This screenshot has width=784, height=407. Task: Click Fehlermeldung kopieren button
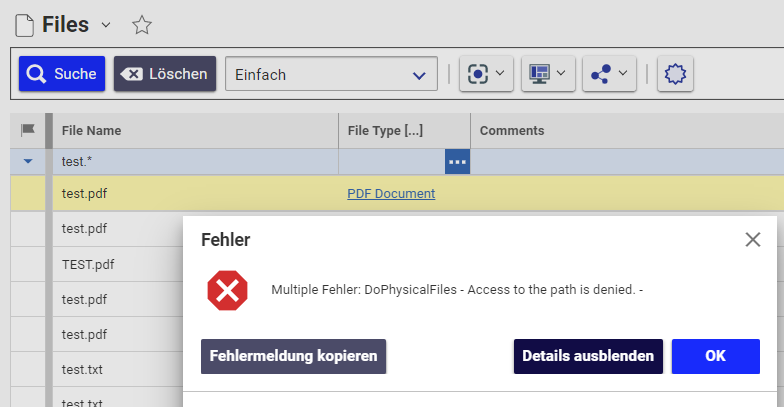coord(293,356)
